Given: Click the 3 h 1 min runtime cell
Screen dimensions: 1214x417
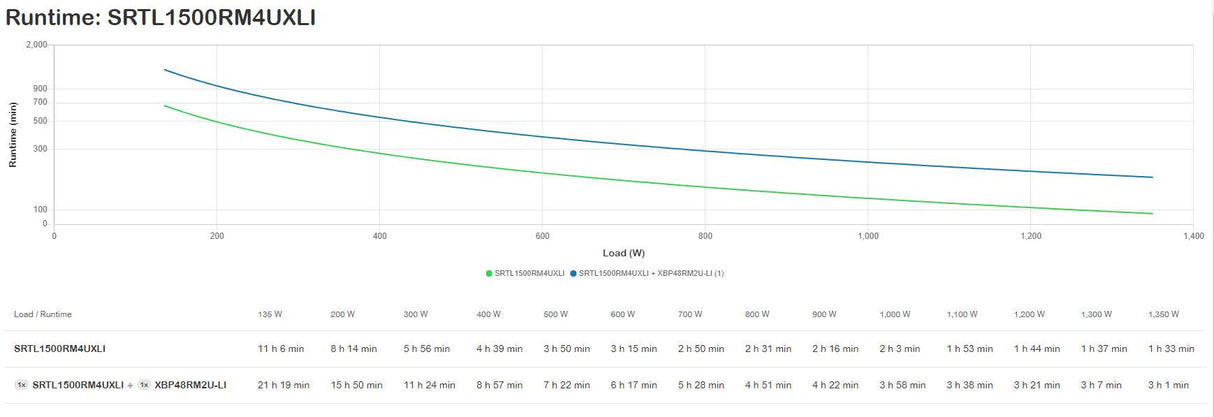Looking at the screenshot, I should click(1168, 385).
